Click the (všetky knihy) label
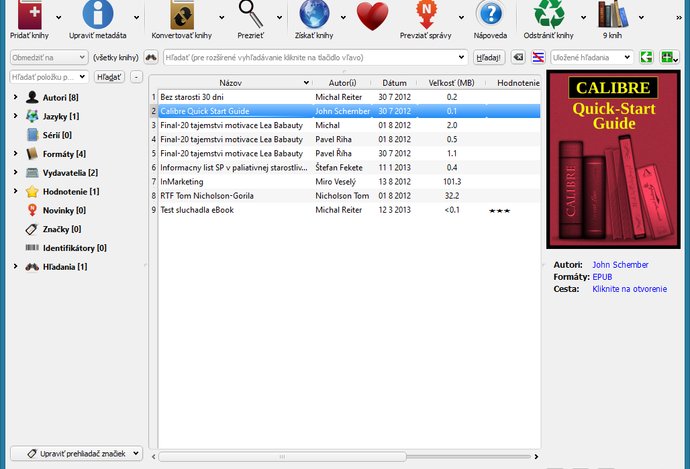 [116, 57]
